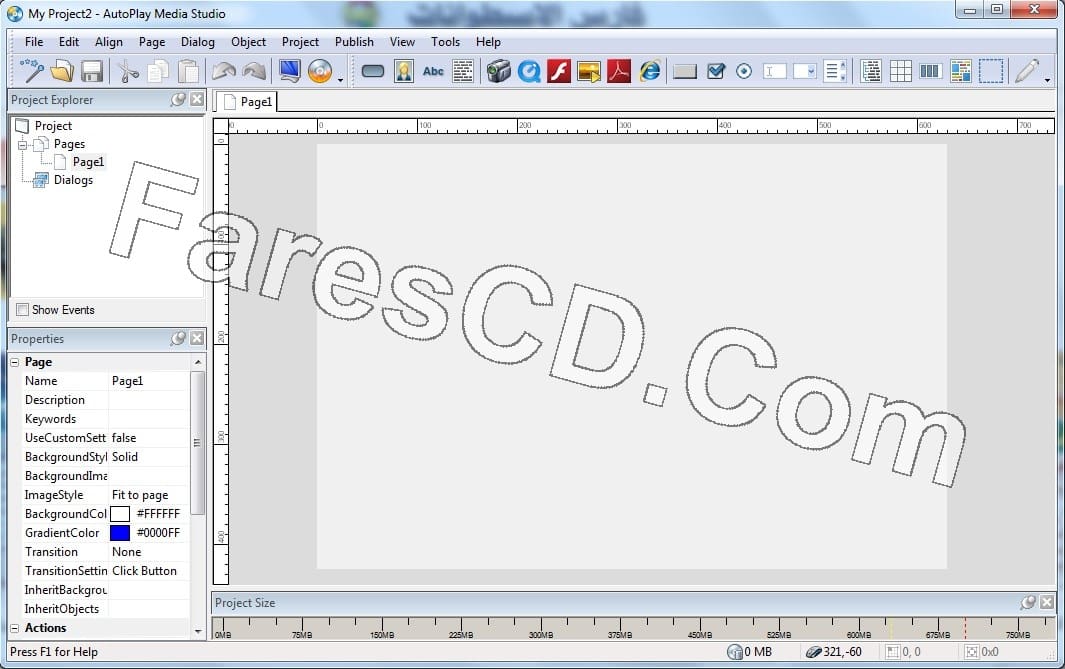
Task: Insert a Paragraph object icon
Action: click(463, 71)
